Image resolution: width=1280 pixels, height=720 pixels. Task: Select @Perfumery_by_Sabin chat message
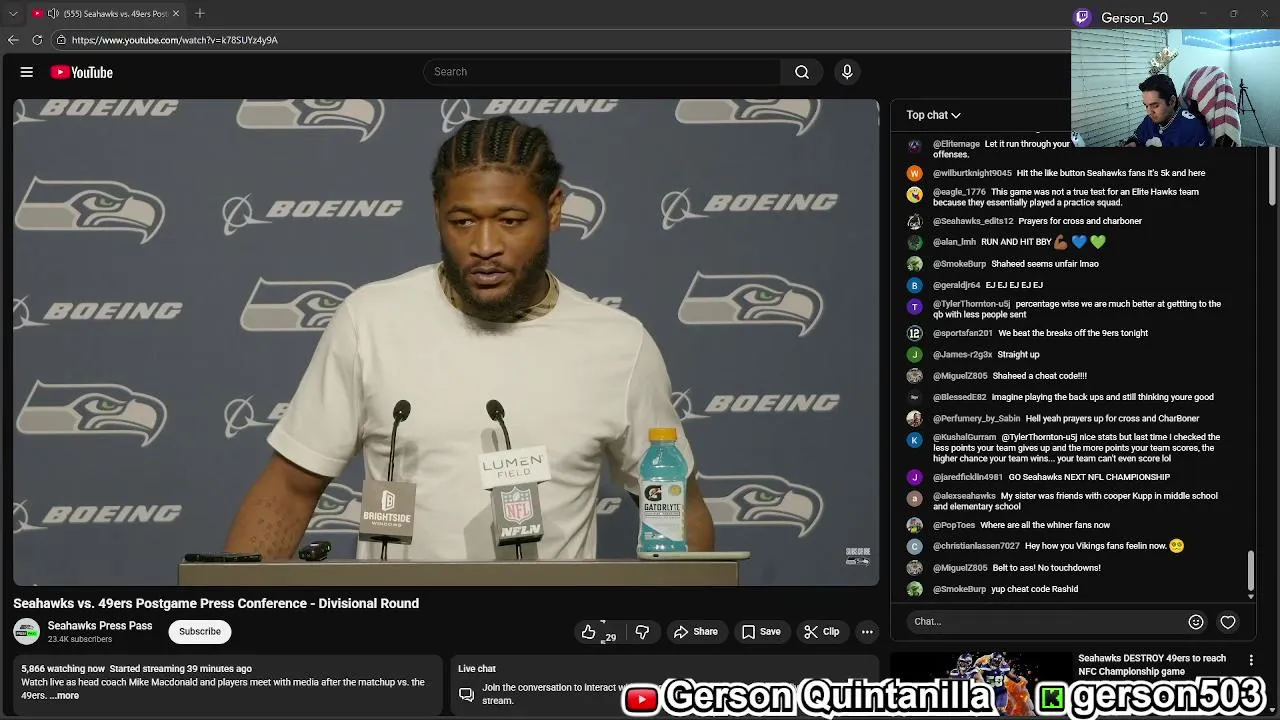[1112, 419]
